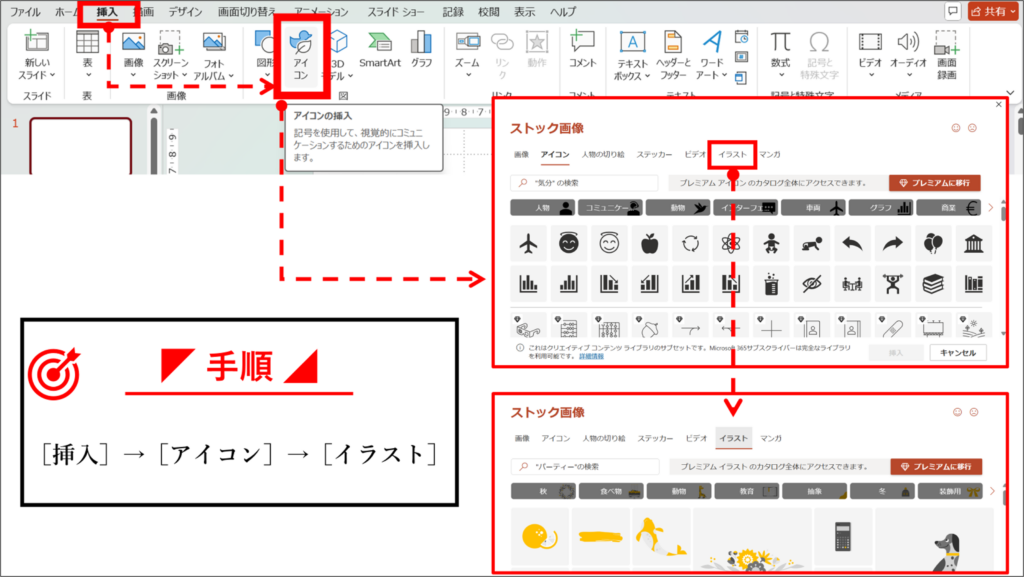Click inside the '気分' search field
The width and height of the screenshot is (1024, 577).
(584, 182)
